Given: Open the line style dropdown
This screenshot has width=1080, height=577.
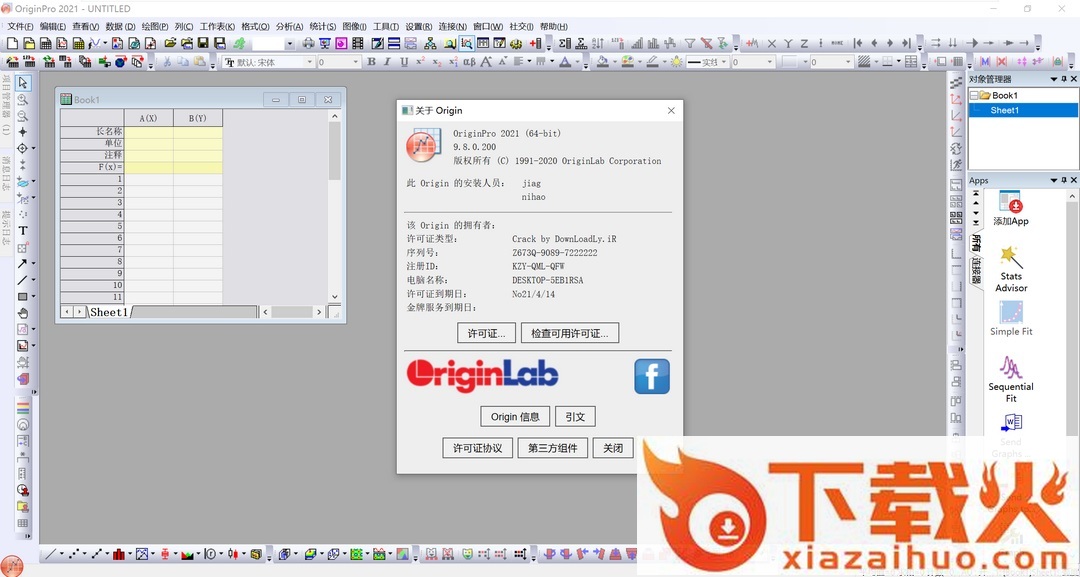Looking at the screenshot, I should (x=724, y=62).
